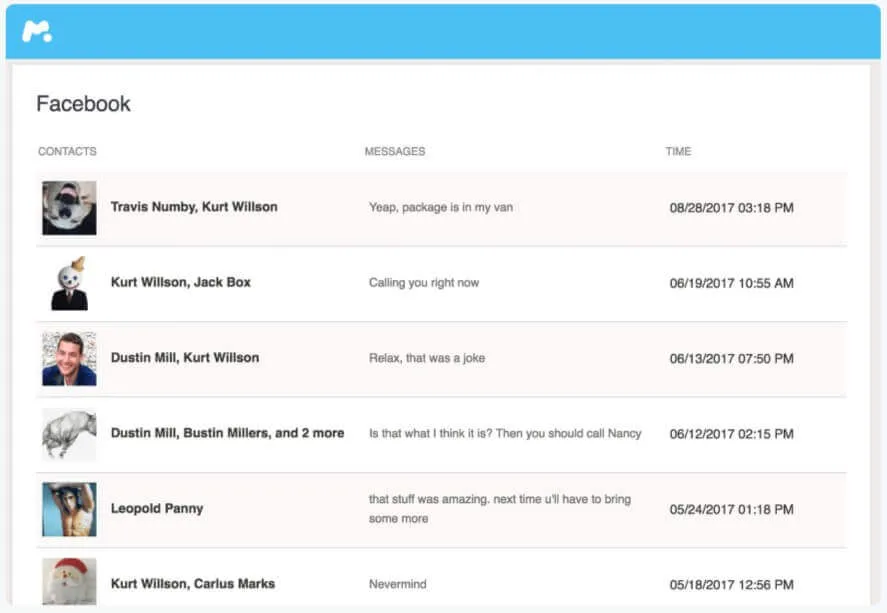The width and height of the screenshot is (887, 613).
Task: Click the rhino sketch group avatar
Action: tap(69, 434)
